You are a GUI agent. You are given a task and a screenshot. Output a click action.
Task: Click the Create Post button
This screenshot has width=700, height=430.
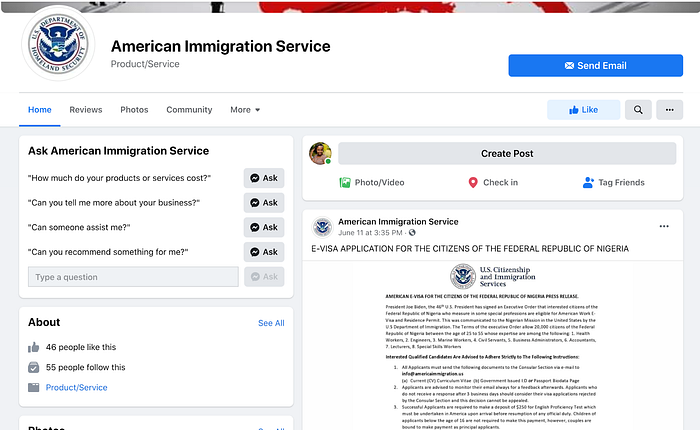[507, 154]
